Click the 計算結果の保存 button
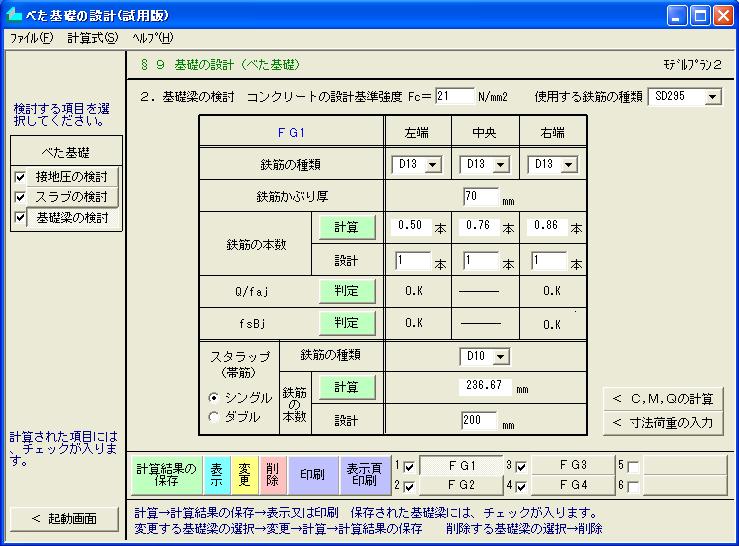The width and height of the screenshot is (739, 546). pos(166,474)
